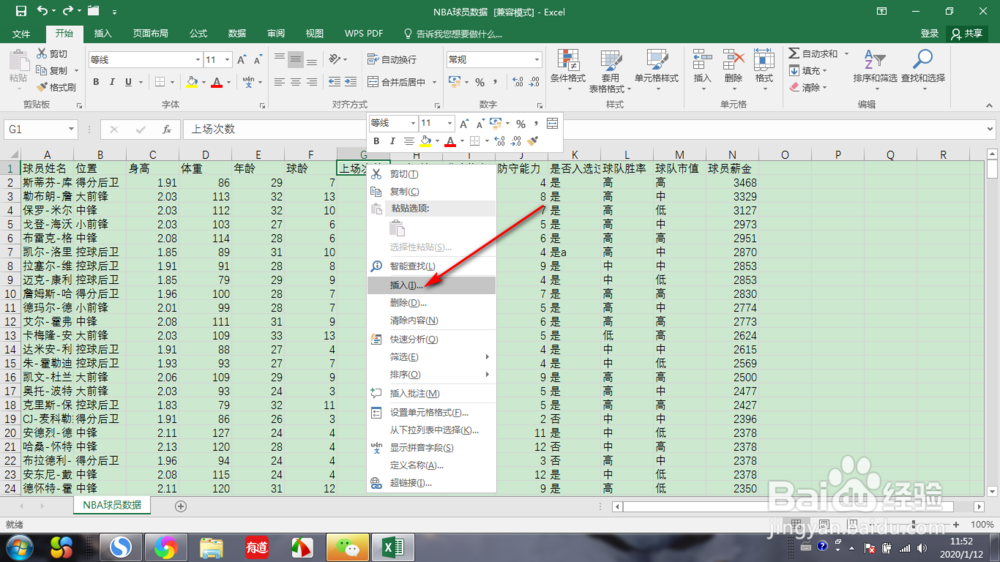
Task: Click the Save icon in title bar
Action: pos(21,11)
